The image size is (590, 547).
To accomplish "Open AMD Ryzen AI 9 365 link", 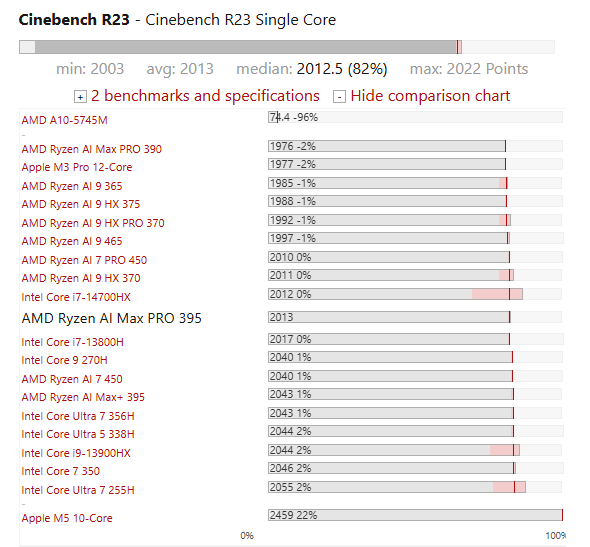I will pyautogui.click(x=72, y=186).
